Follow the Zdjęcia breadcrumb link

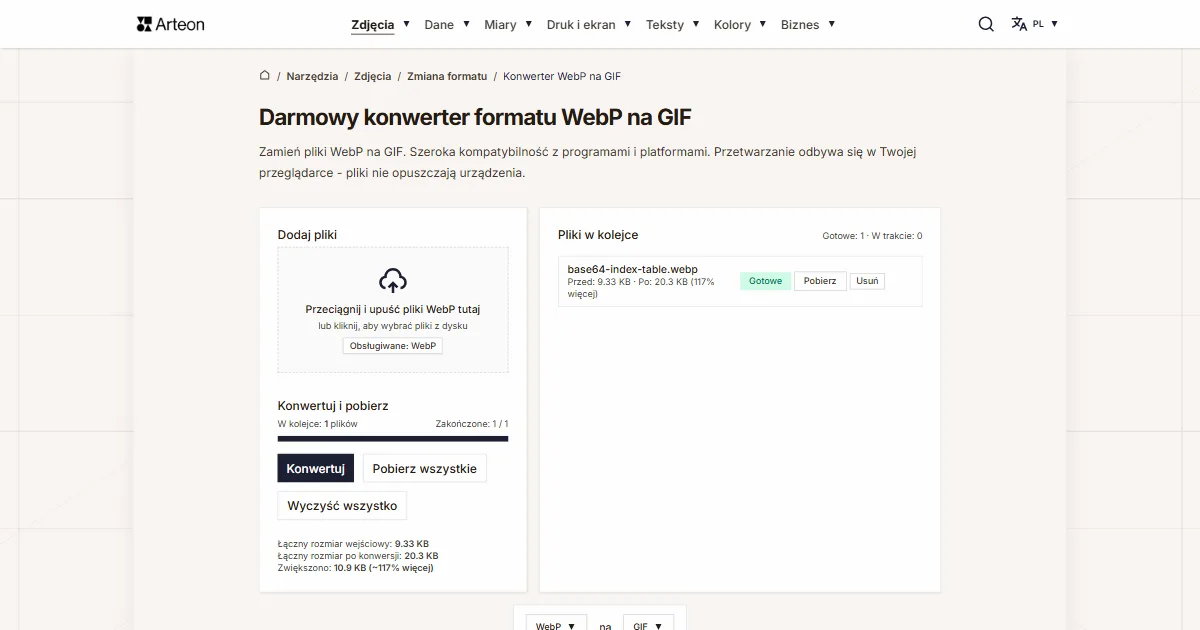372,76
